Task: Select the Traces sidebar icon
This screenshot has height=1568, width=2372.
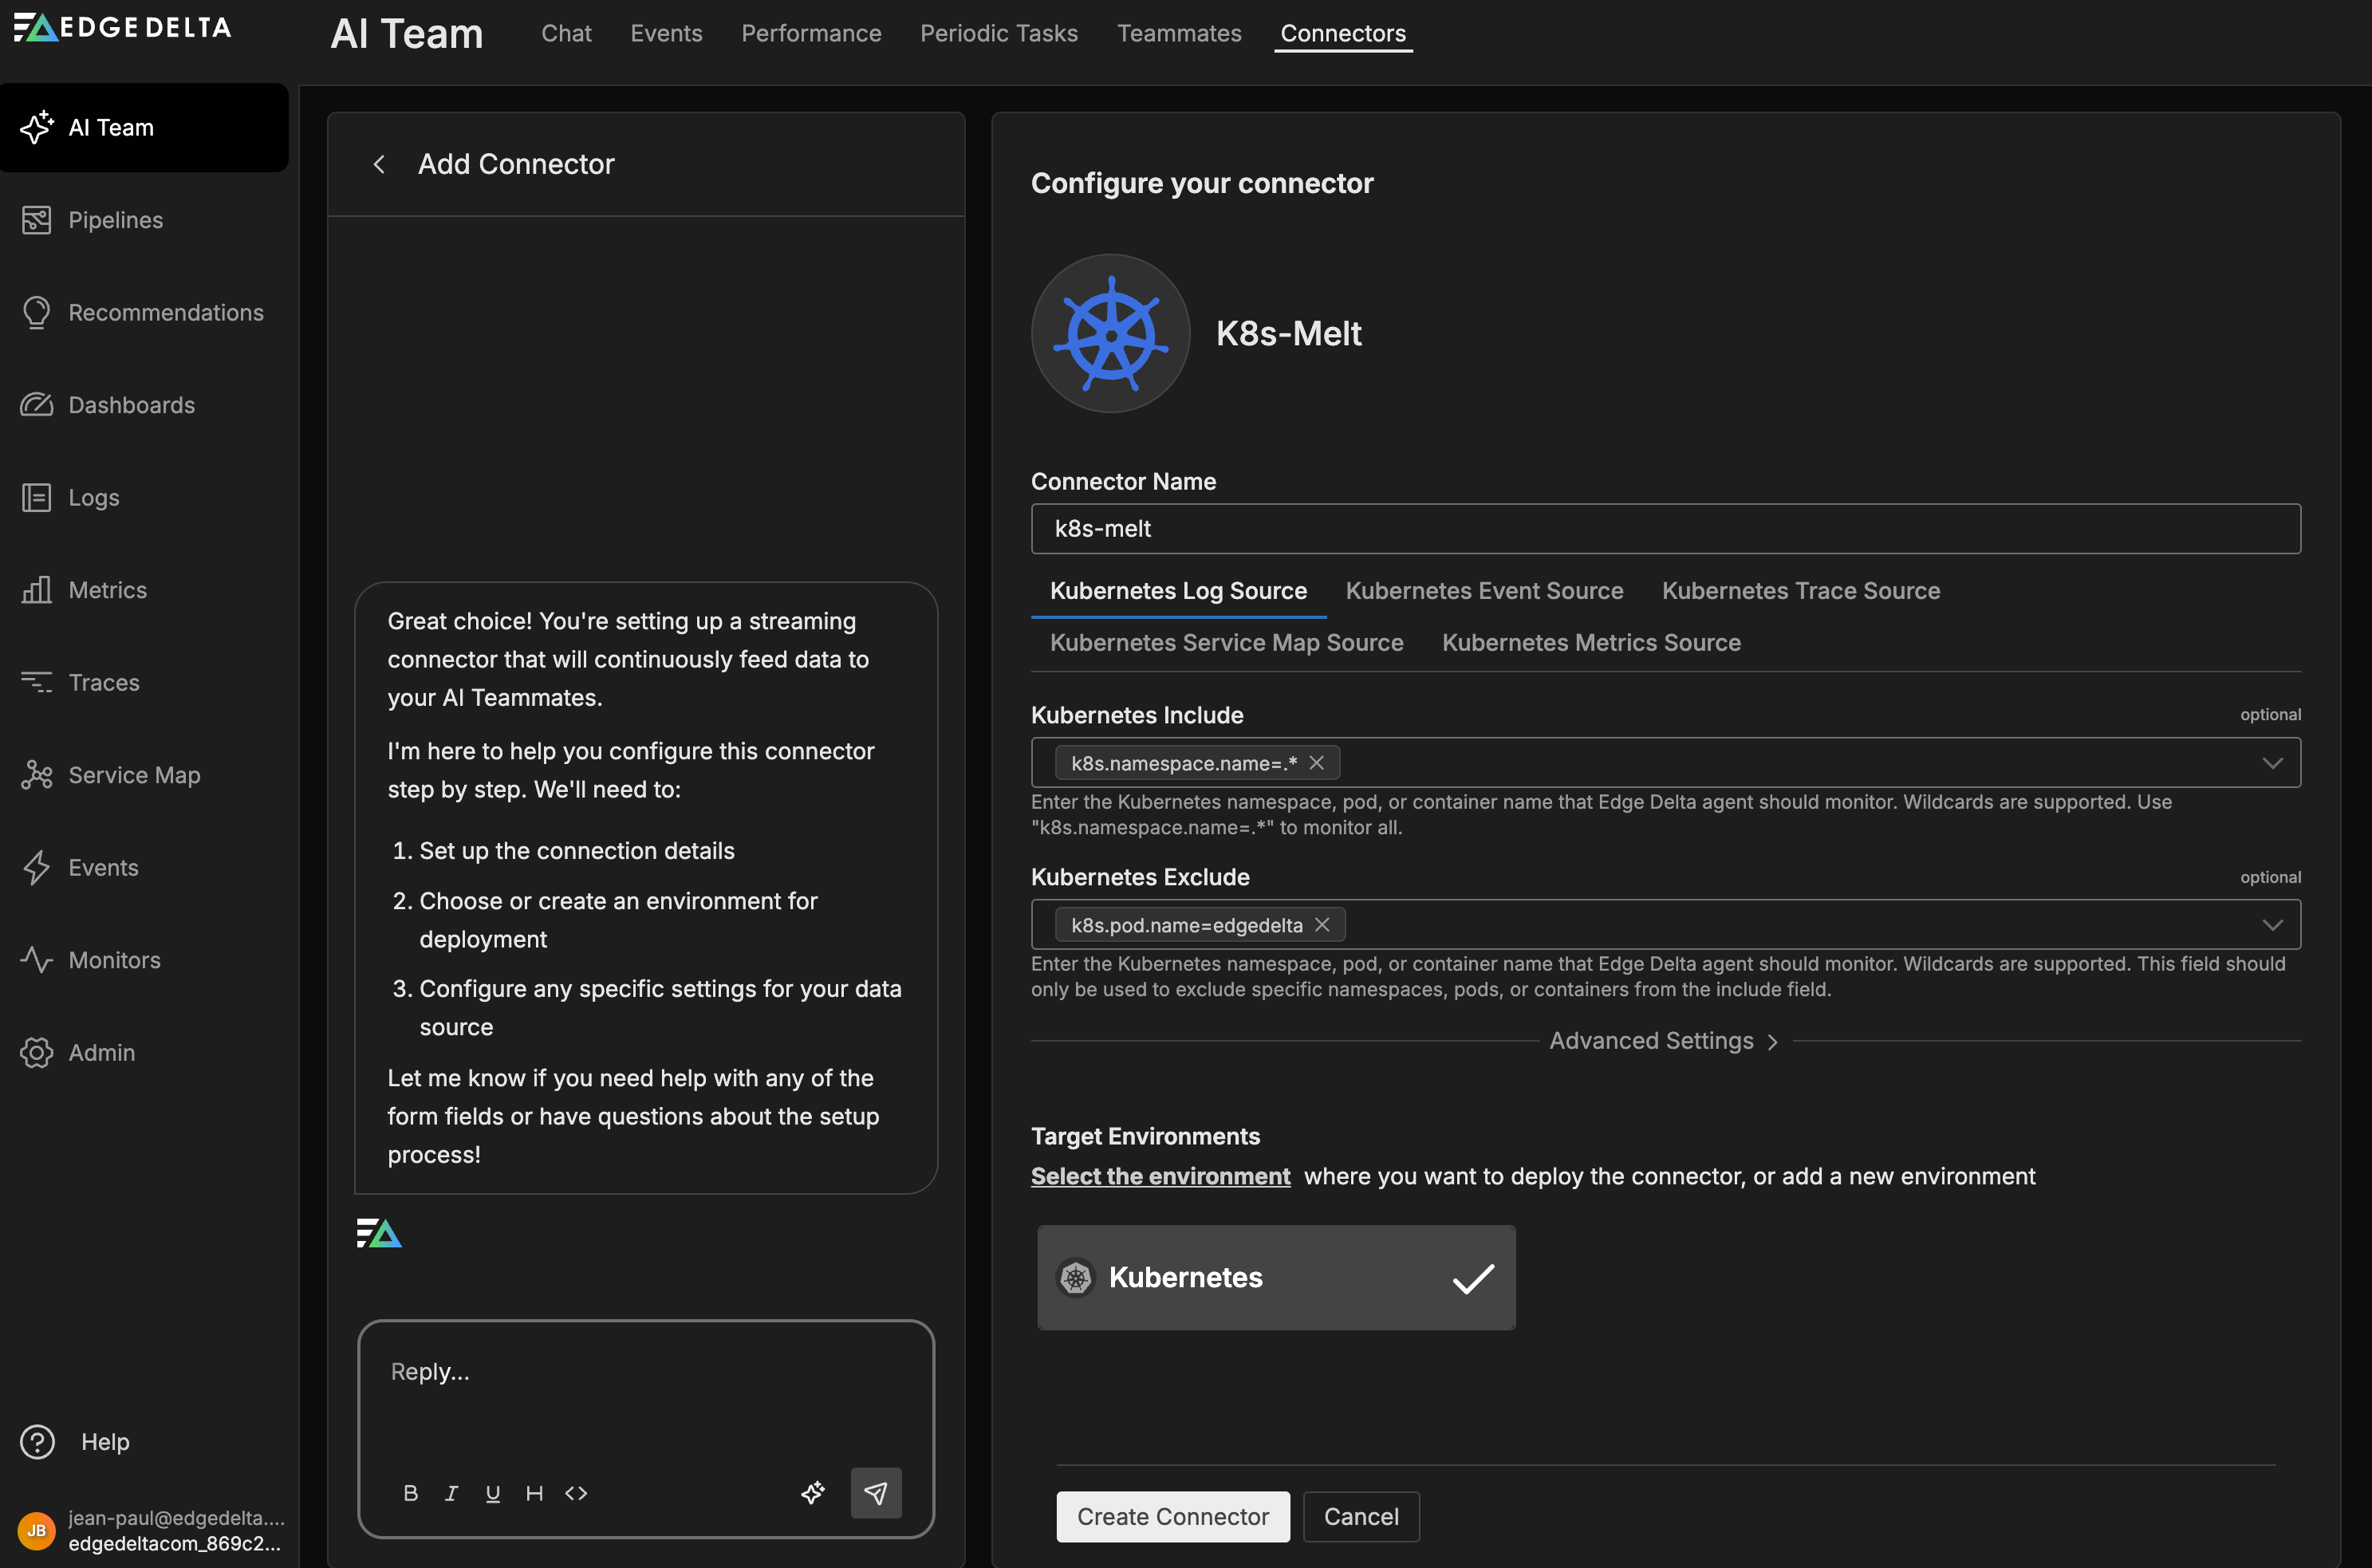Action: click(37, 682)
